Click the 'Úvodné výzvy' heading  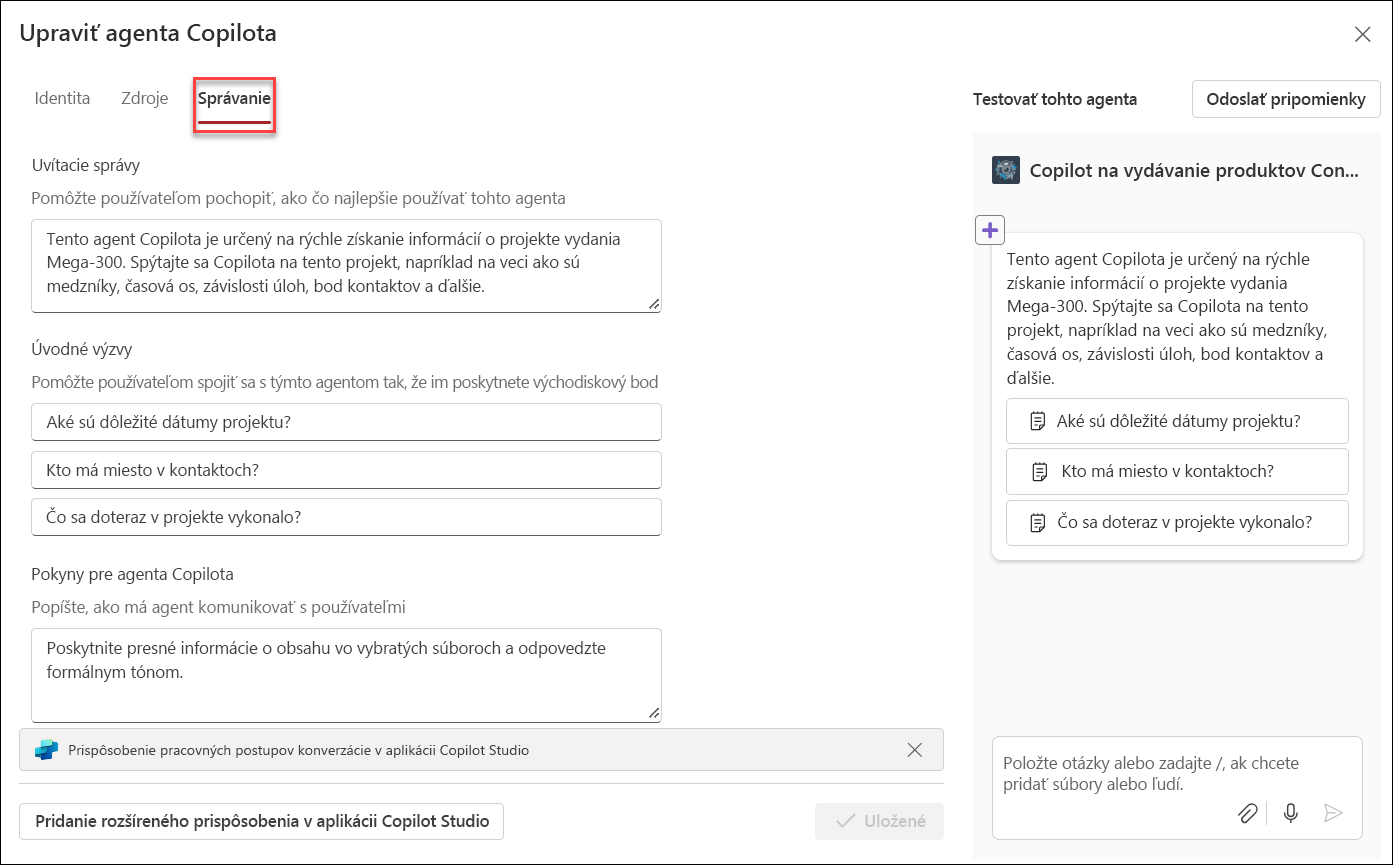(x=82, y=350)
